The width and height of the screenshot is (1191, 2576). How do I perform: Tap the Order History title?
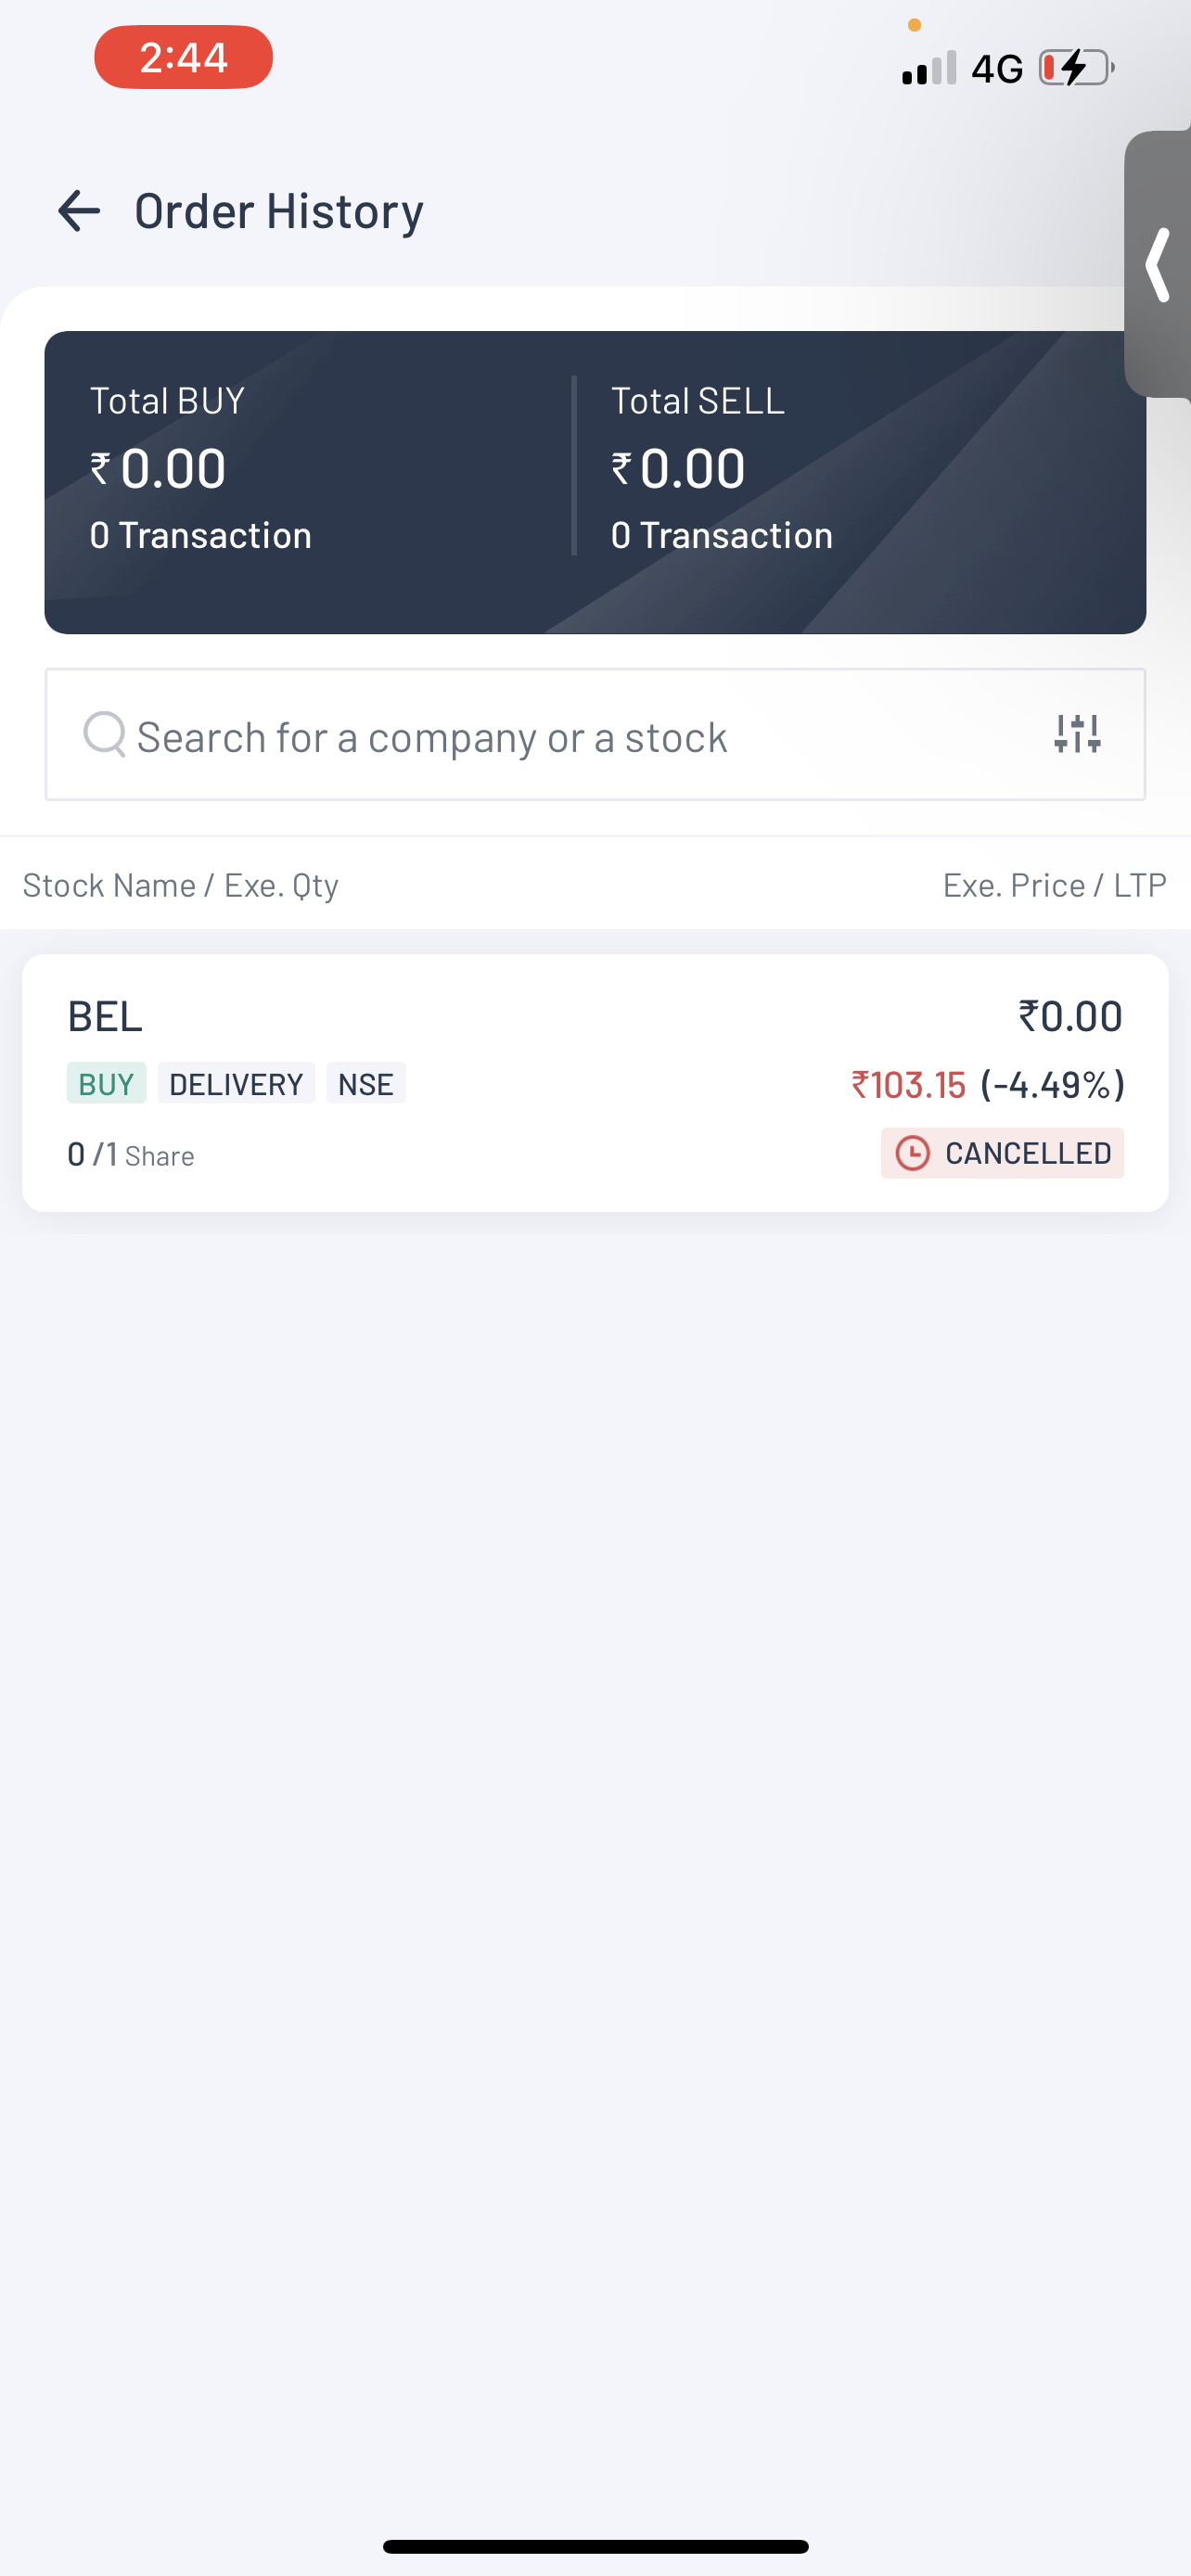point(279,211)
